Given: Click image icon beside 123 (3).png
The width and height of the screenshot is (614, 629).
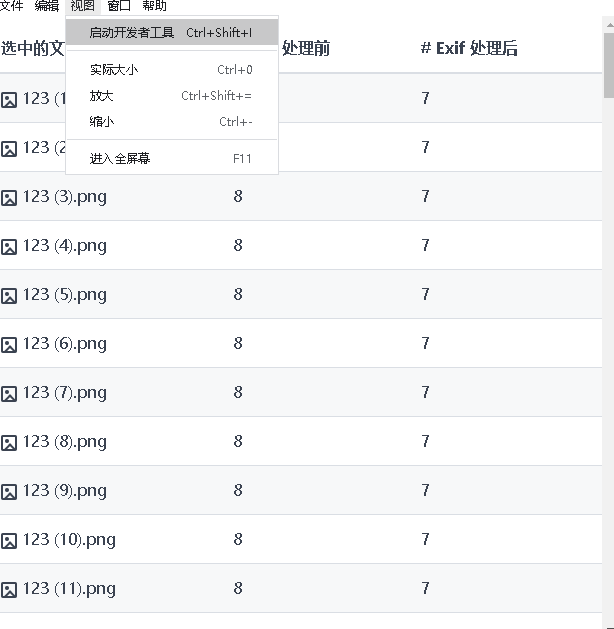Looking at the screenshot, I should pos(9,198).
